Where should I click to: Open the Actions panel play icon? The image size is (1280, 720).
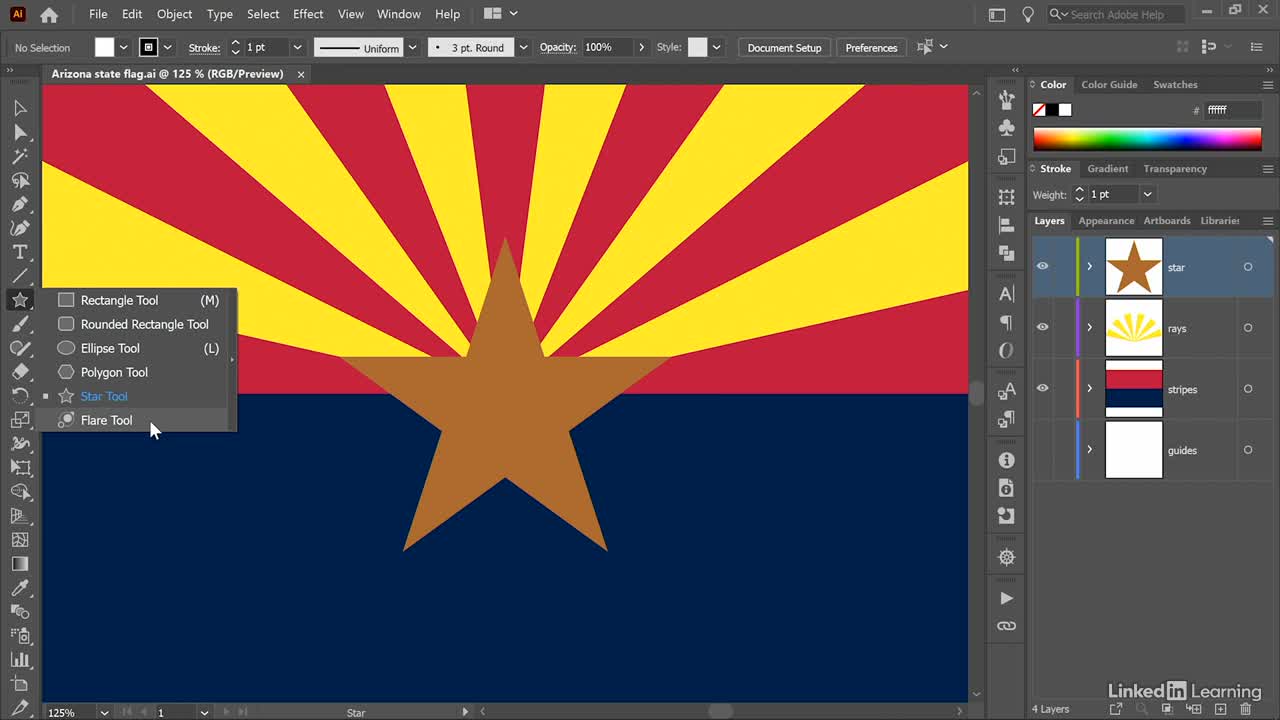[1006, 598]
